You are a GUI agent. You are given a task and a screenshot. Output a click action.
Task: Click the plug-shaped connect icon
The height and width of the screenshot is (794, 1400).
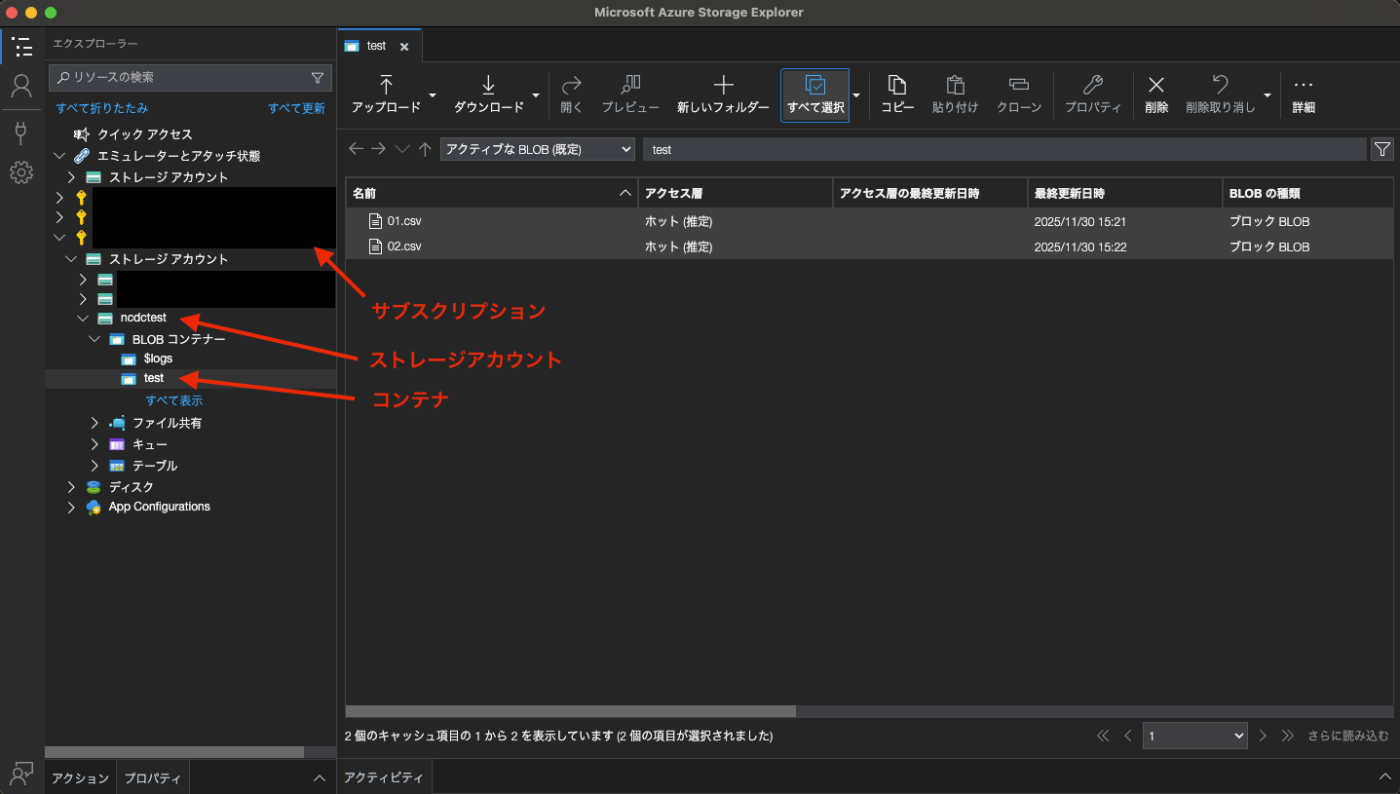click(x=21, y=132)
